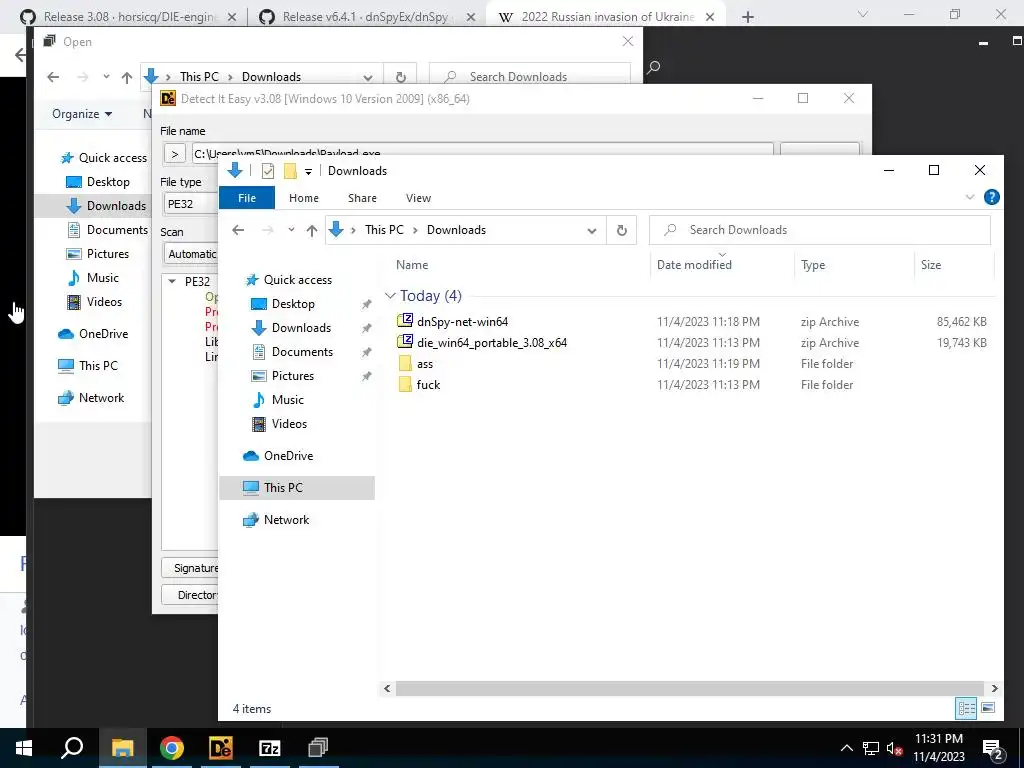This screenshot has height=768, width=1024.
Task: Select Documents in front Explorer nav pane
Action: (302, 351)
